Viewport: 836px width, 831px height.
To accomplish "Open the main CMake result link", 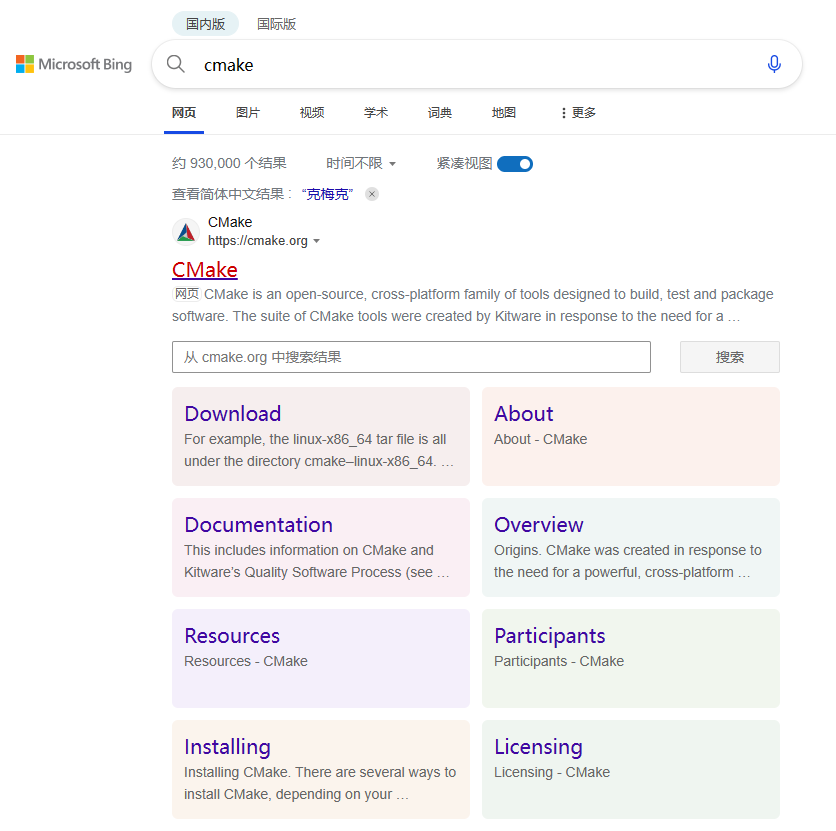I will [x=204, y=269].
